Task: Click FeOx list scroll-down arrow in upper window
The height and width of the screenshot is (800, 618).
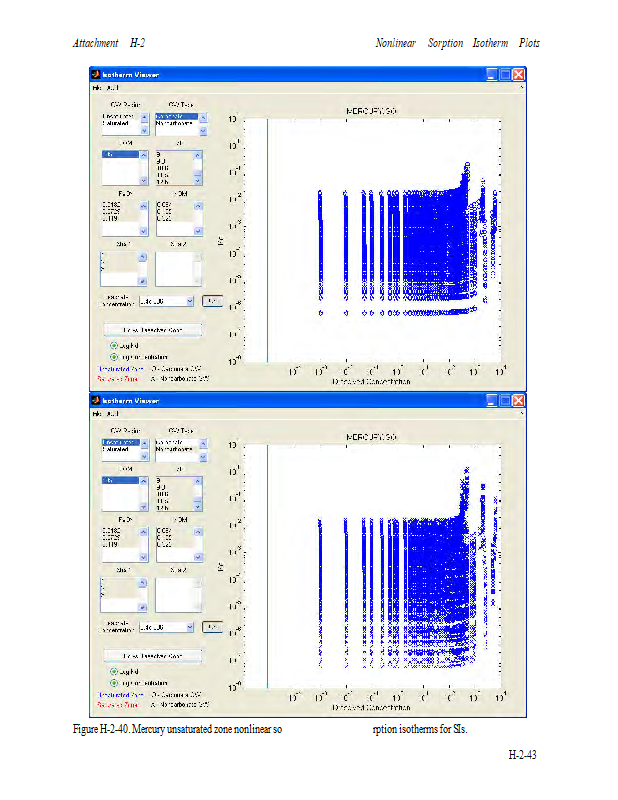Action: pos(143,232)
